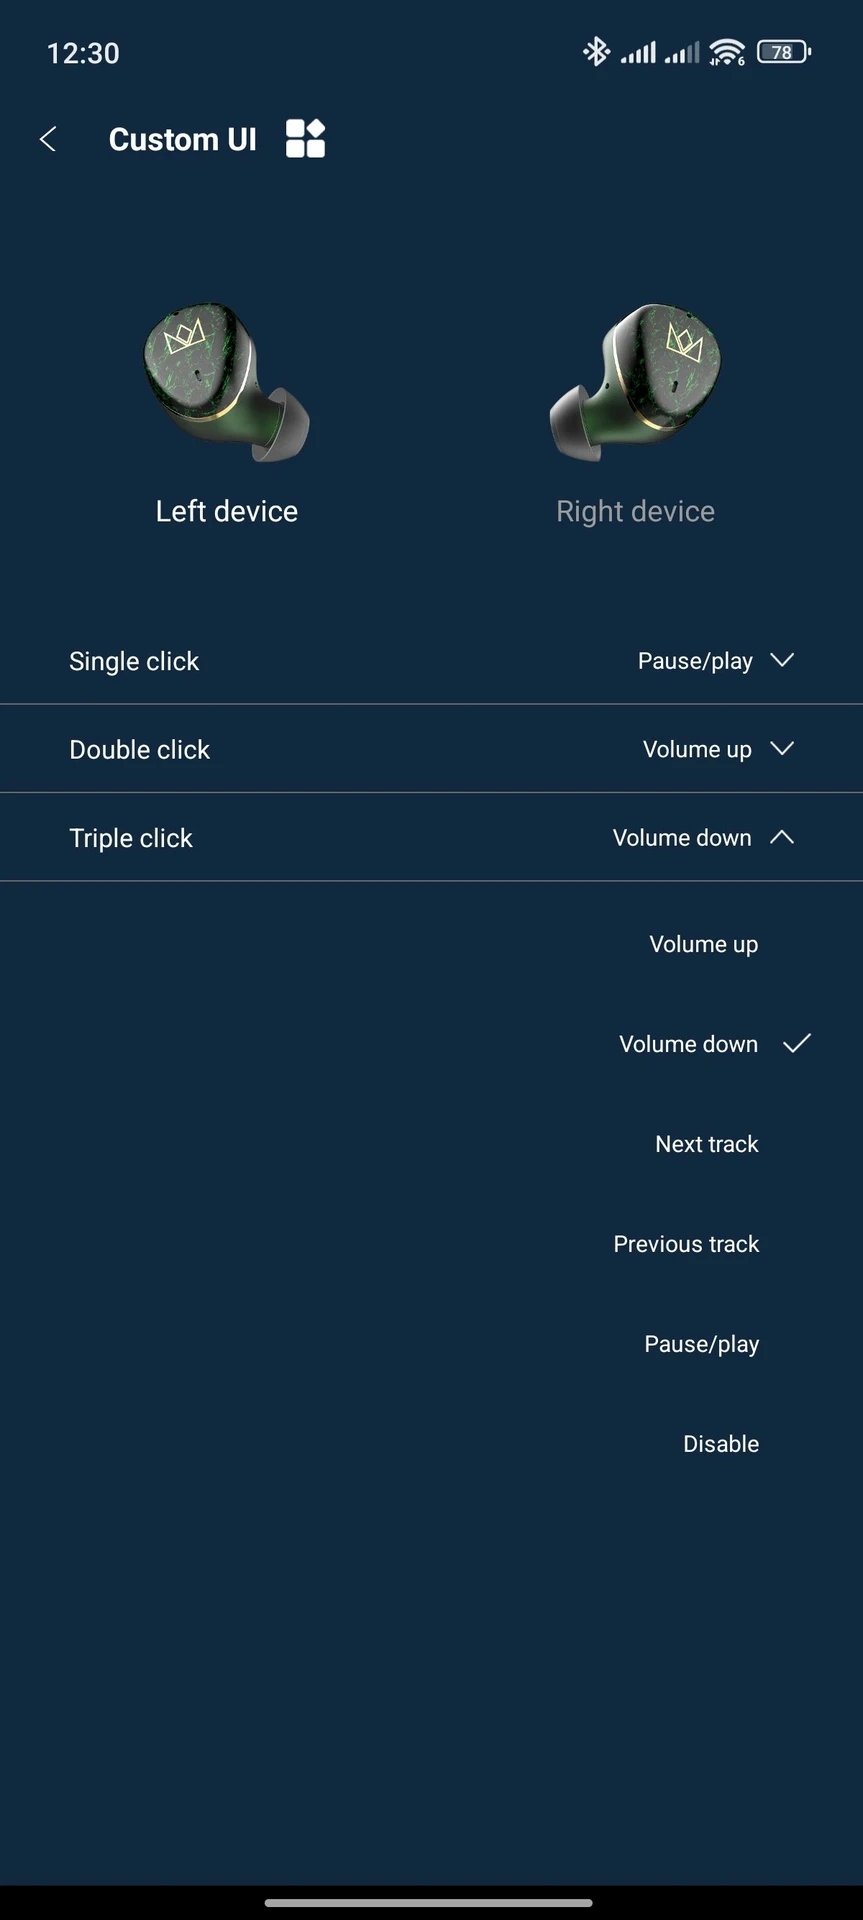Tap the checkmark next to Volume down
The width and height of the screenshot is (863, 1920).
pos(797,1043)
